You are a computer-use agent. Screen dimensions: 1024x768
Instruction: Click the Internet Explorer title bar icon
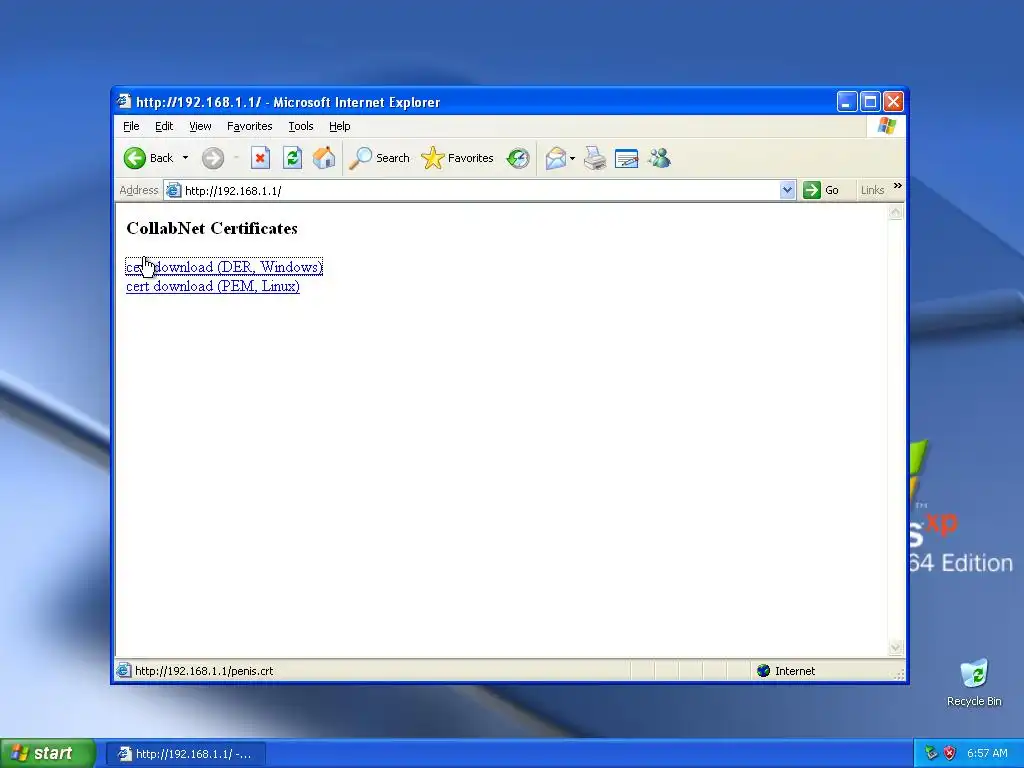coord(123,101)
